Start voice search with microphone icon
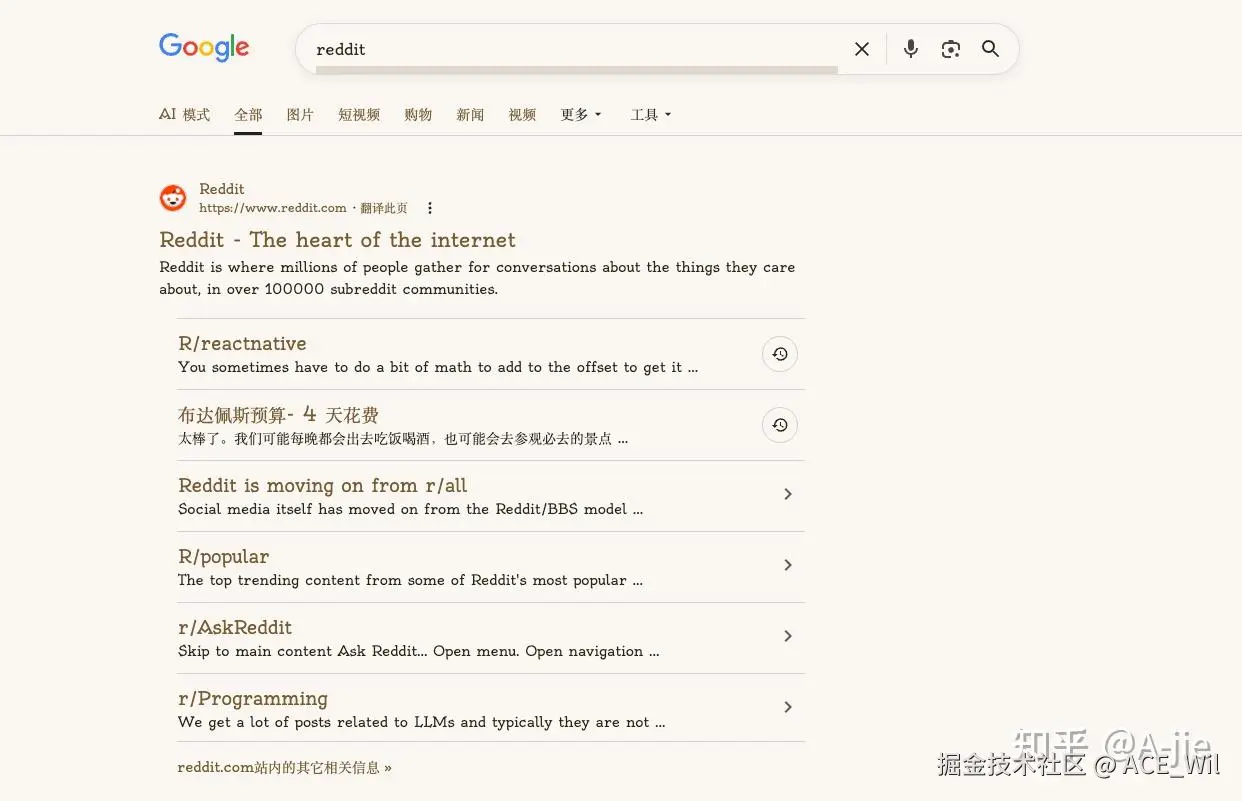 pos(910,49)
